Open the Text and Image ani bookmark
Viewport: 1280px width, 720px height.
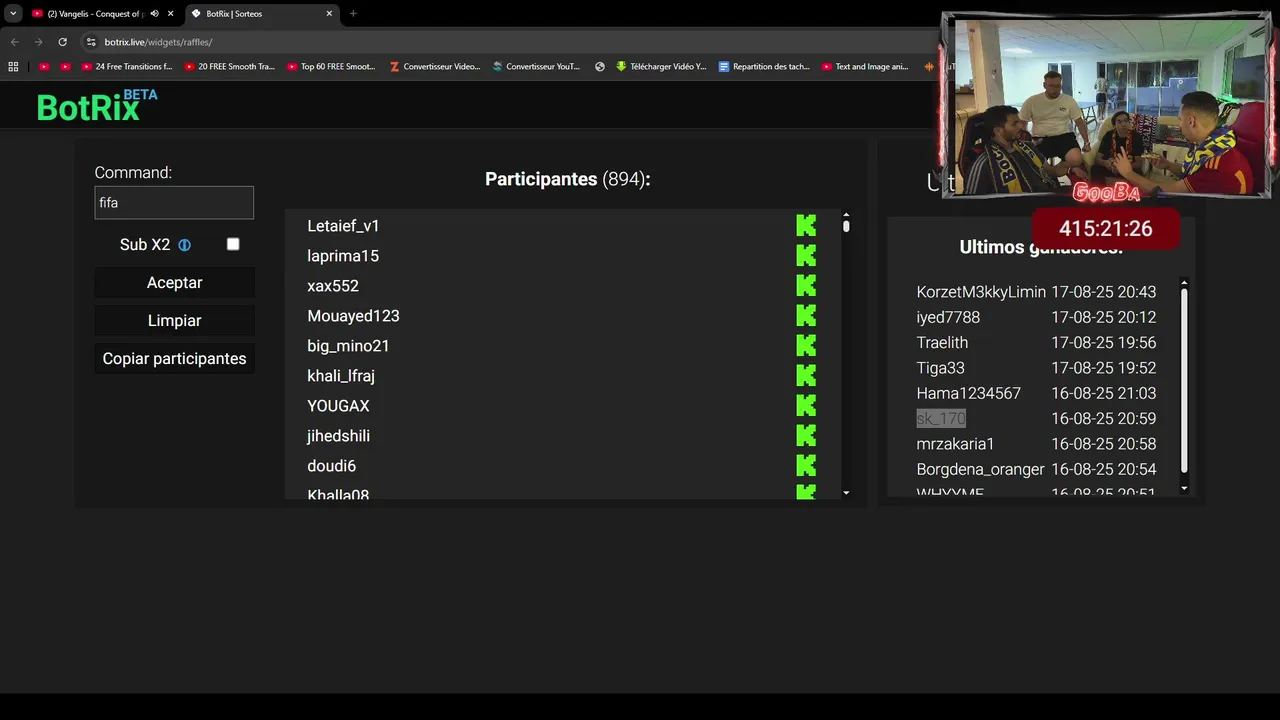point(866,67)
